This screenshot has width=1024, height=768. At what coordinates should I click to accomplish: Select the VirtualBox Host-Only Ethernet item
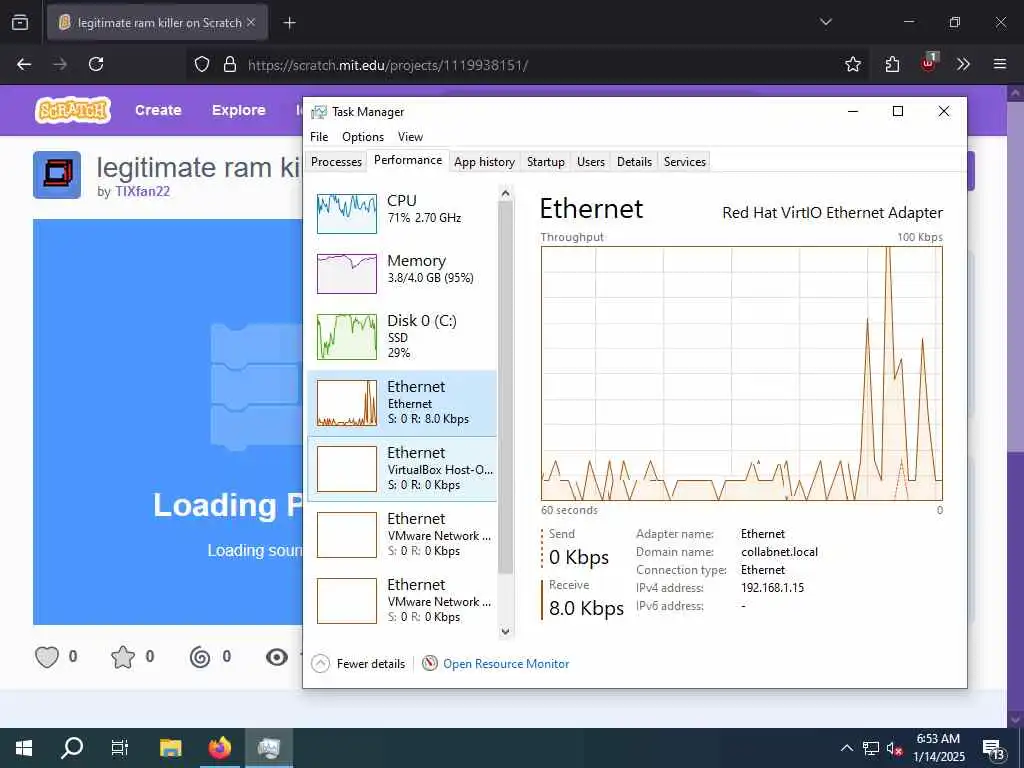402,469
